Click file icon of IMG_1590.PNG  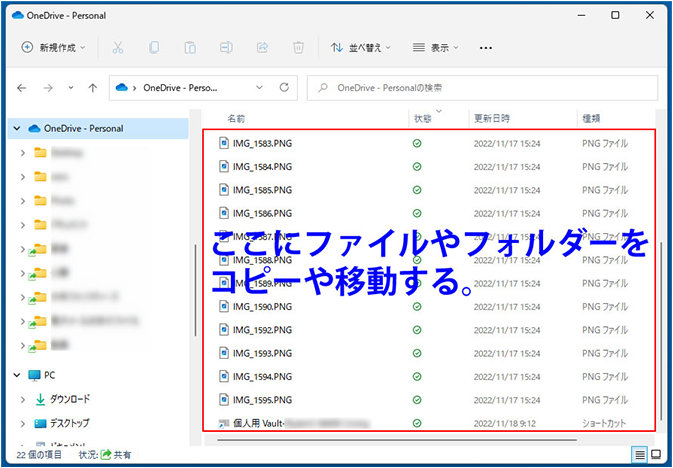(x=224, y=306)
